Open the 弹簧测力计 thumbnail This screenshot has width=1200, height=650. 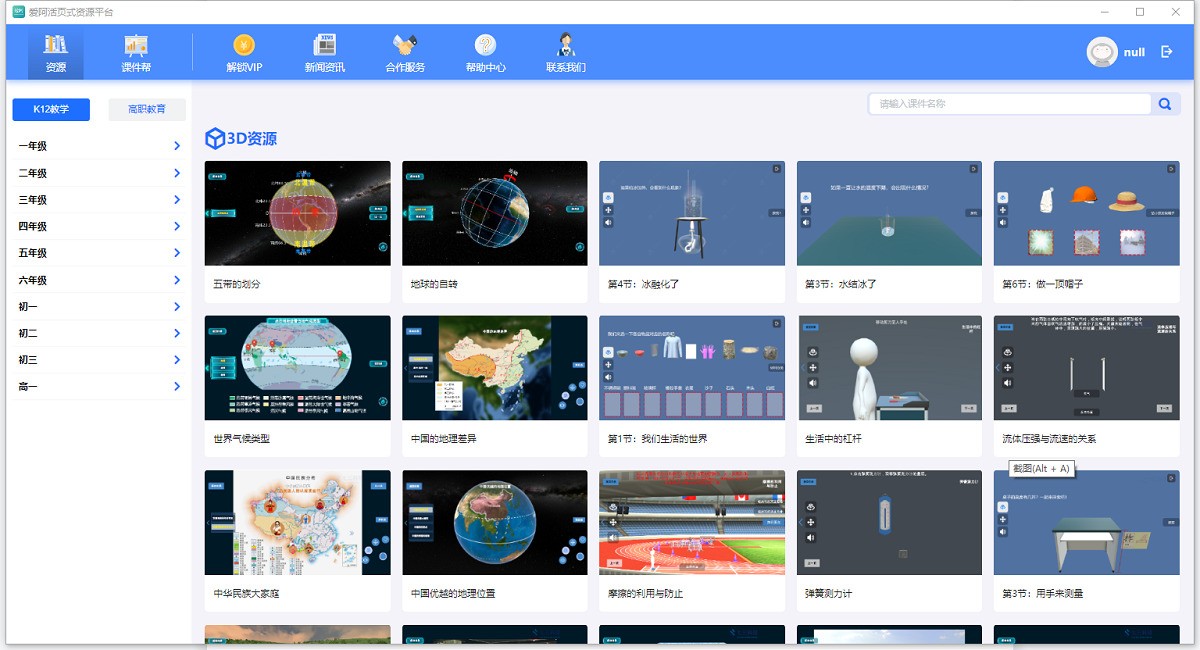click(x=889, y=523)
